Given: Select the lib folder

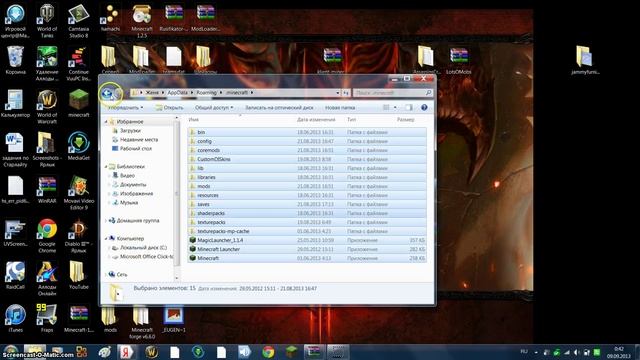Looking at the screenshot, I should click(307, 168).
